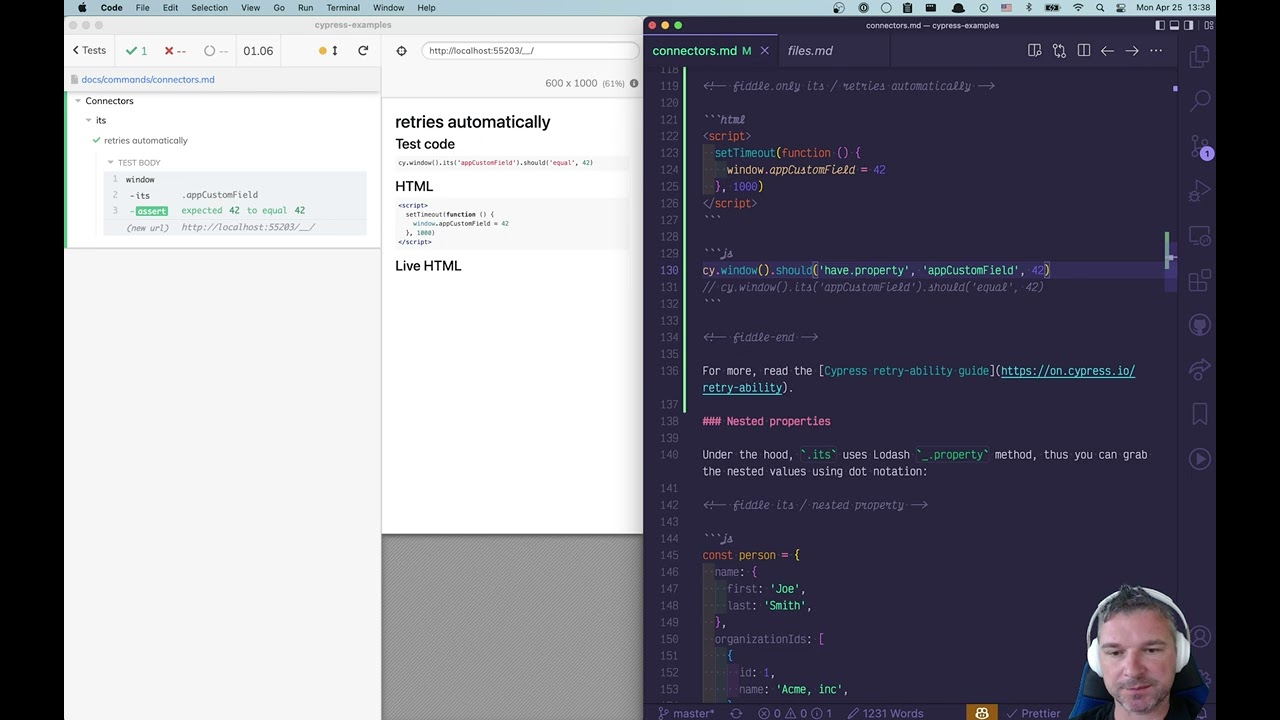Click the passed tests counter checkmark
The image size is (1280, 720).
pyautogui.click(x=131, y=50)
